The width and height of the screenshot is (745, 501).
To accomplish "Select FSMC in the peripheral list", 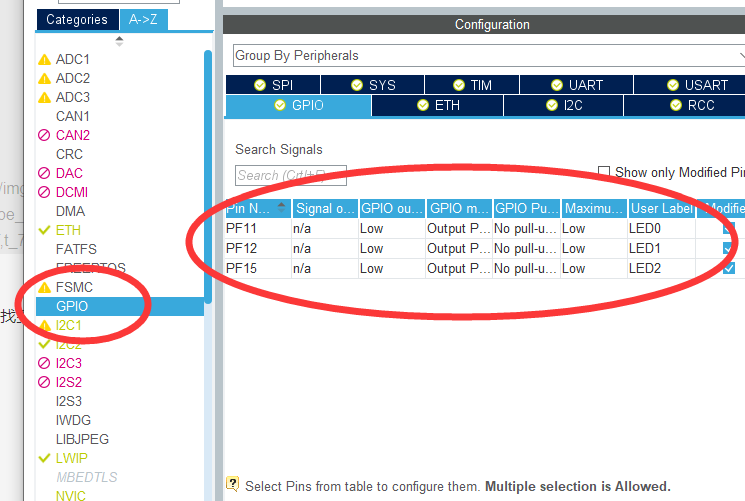I will pos(74,288).
